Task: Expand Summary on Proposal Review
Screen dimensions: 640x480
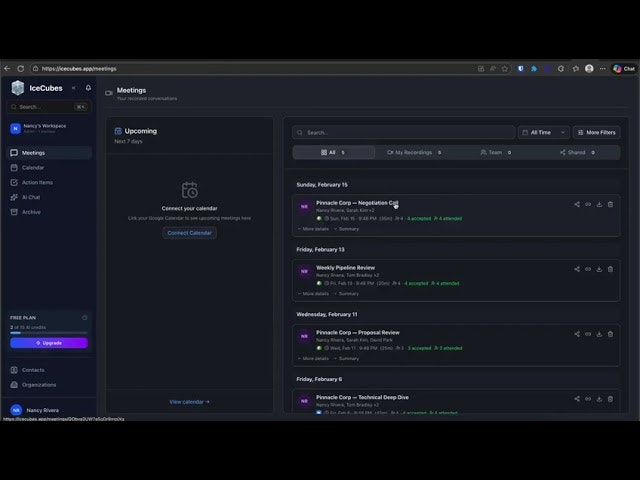Action: pyautogui.click(x=347, y=359)
